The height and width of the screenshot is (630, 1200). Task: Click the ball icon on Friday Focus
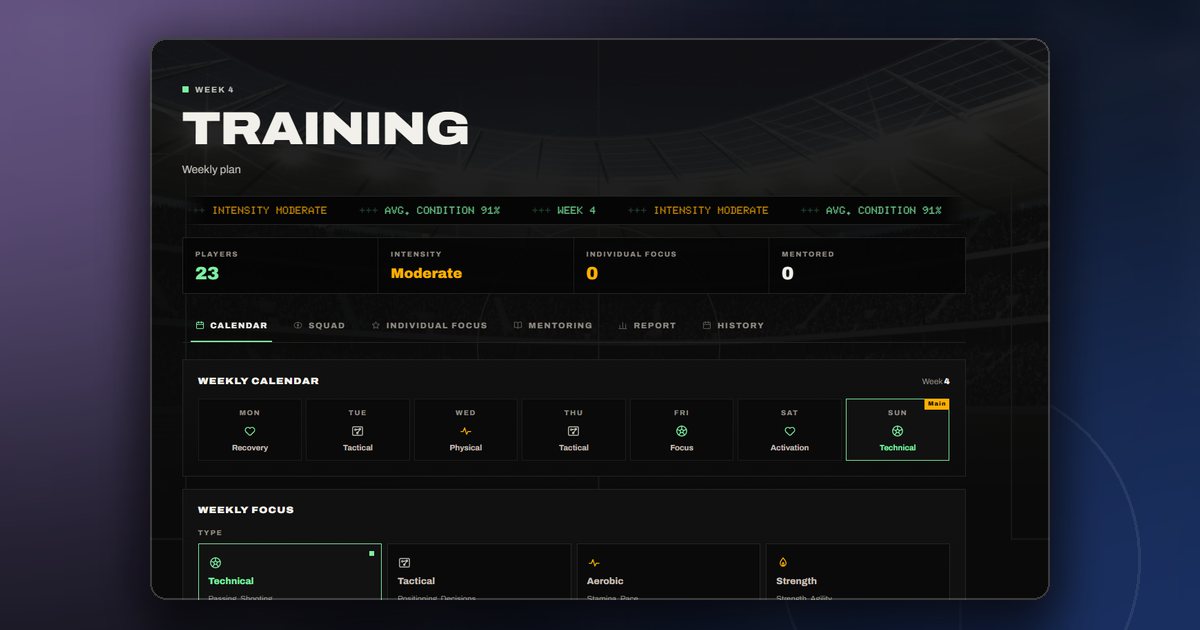click(682, 431)
